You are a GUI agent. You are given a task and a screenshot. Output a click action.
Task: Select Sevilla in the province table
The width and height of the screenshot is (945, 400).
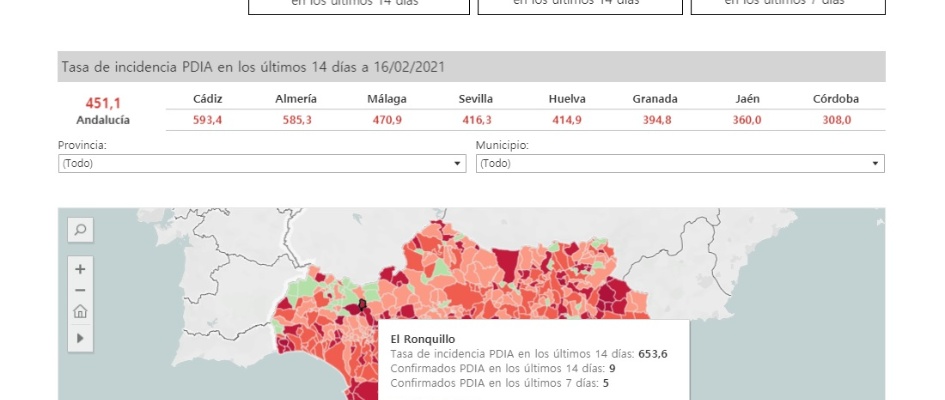tap(476, 99)
